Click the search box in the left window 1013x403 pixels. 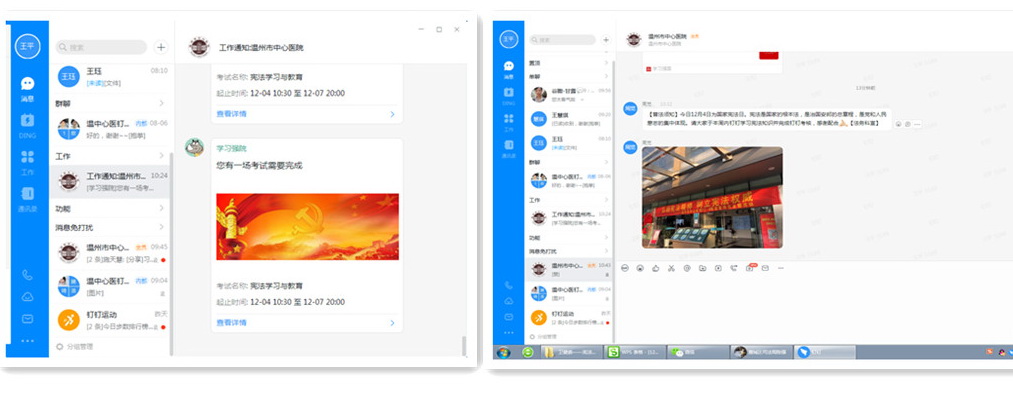[101, 47]
